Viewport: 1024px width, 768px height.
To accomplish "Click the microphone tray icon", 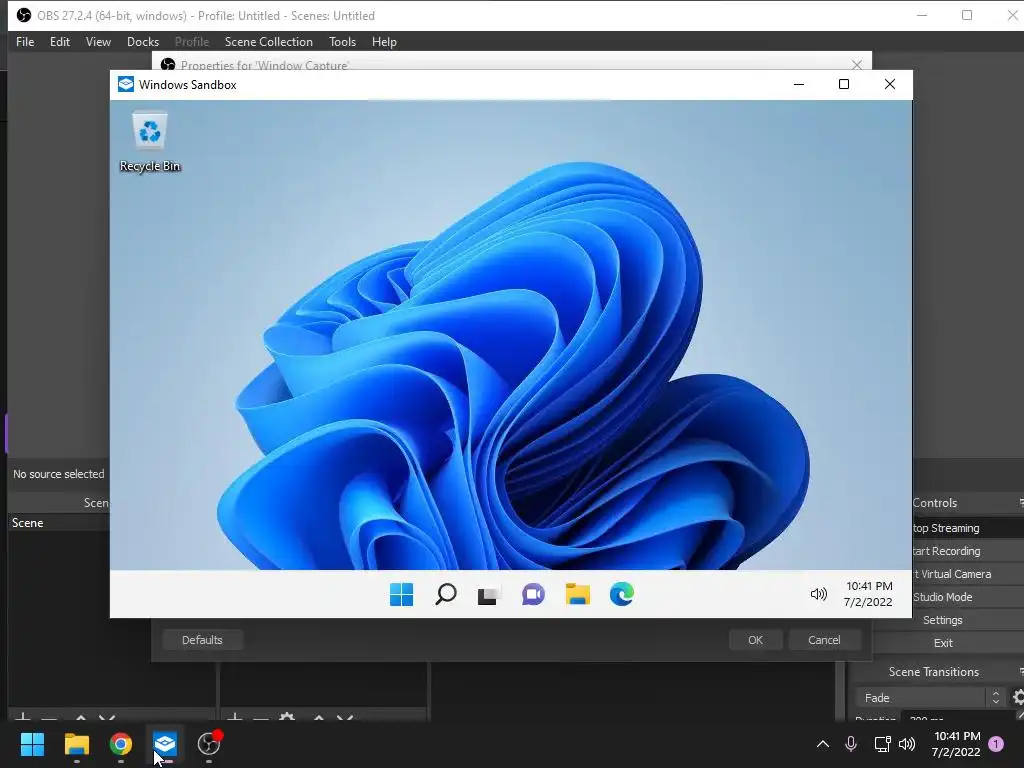I will [x=851, y=744].
